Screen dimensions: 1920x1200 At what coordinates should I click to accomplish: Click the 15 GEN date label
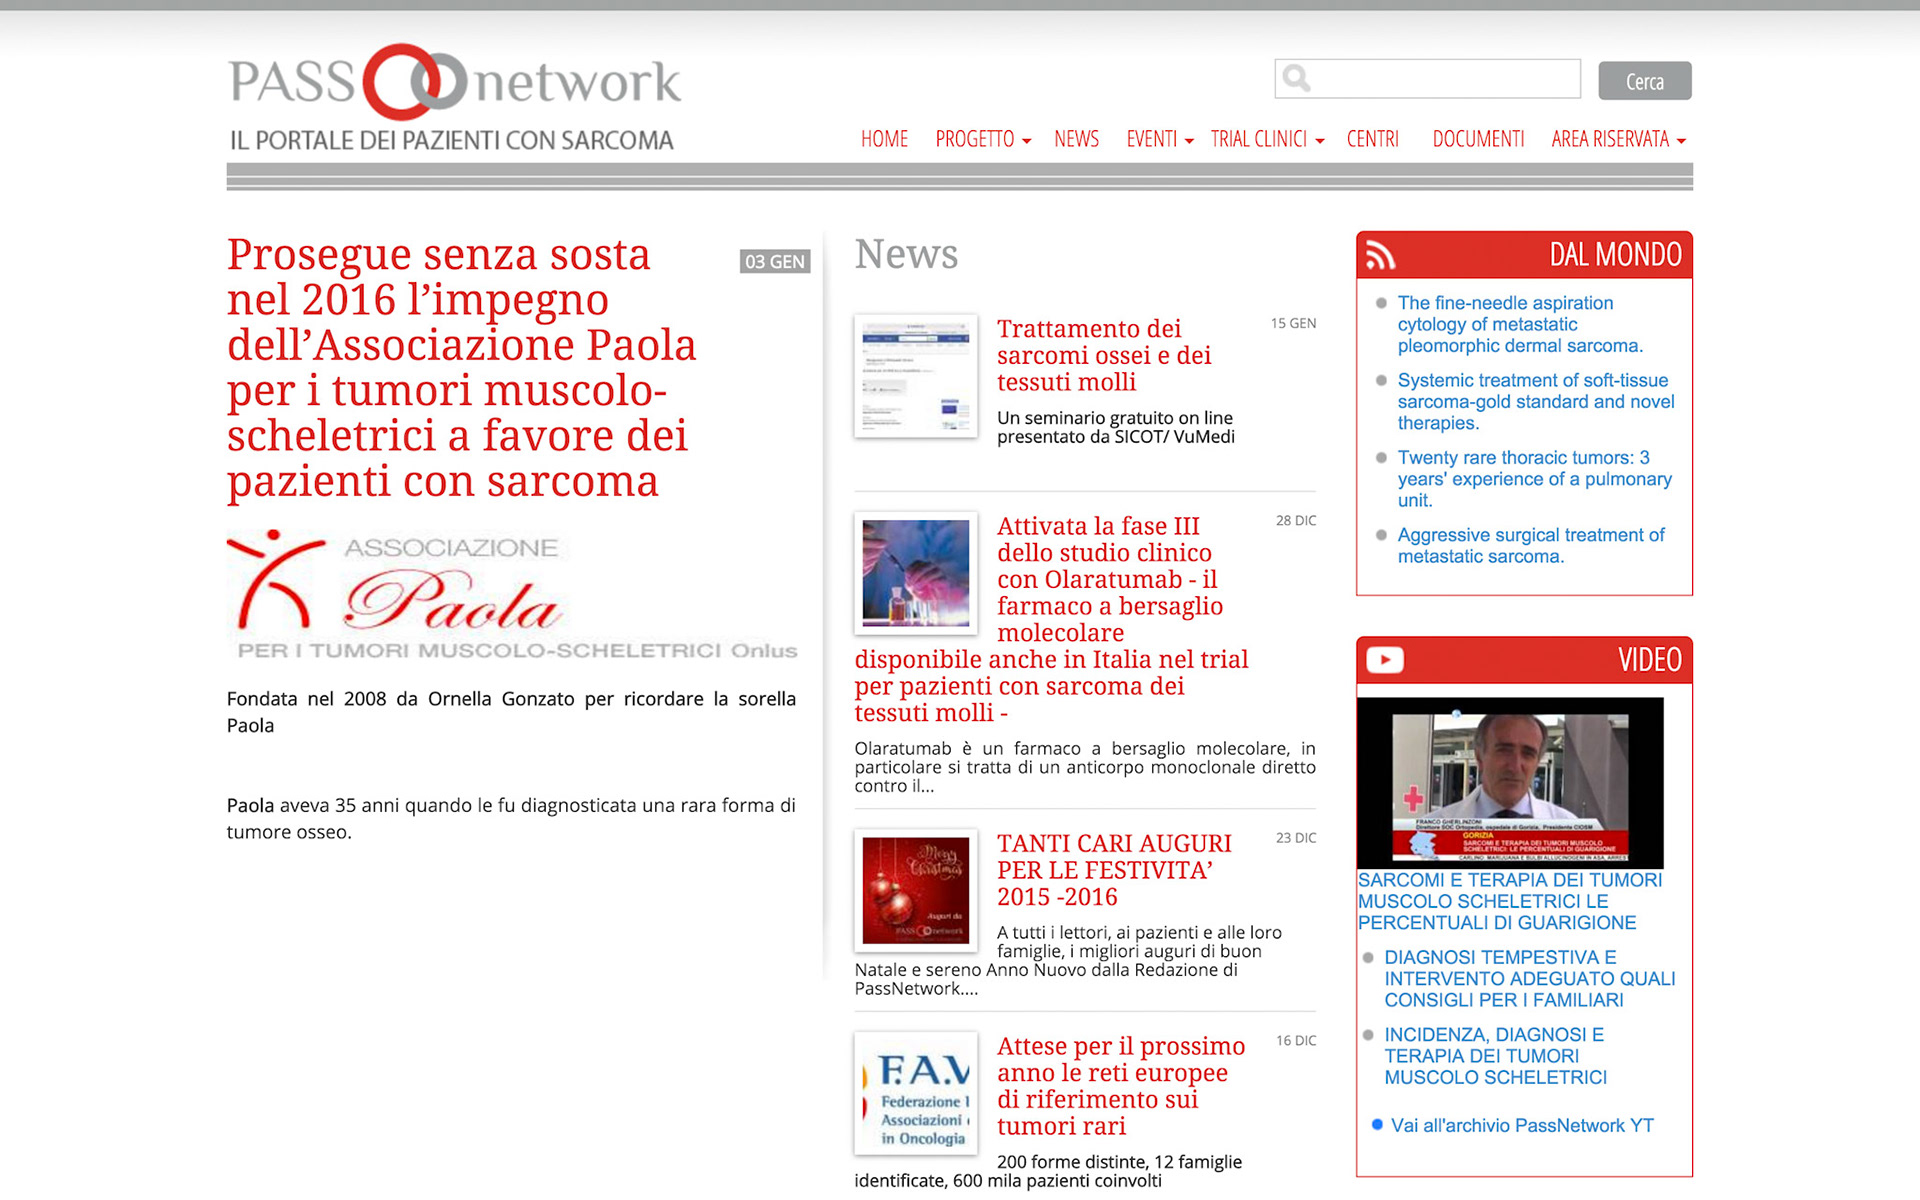1293,323
